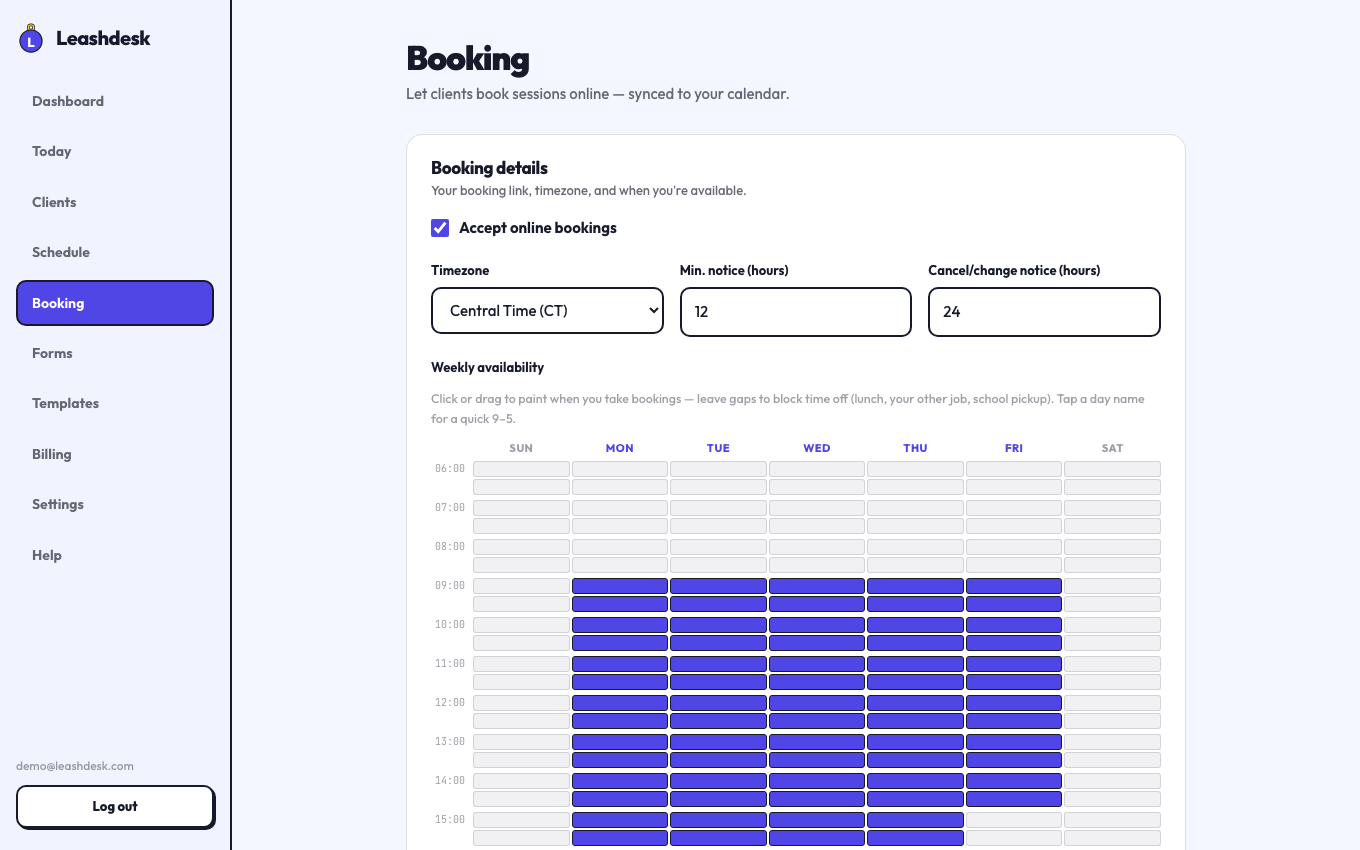This screenshot has height=850, width=1360.
Task: Click the Leashdesk logo icon
Action: [31, 39]
